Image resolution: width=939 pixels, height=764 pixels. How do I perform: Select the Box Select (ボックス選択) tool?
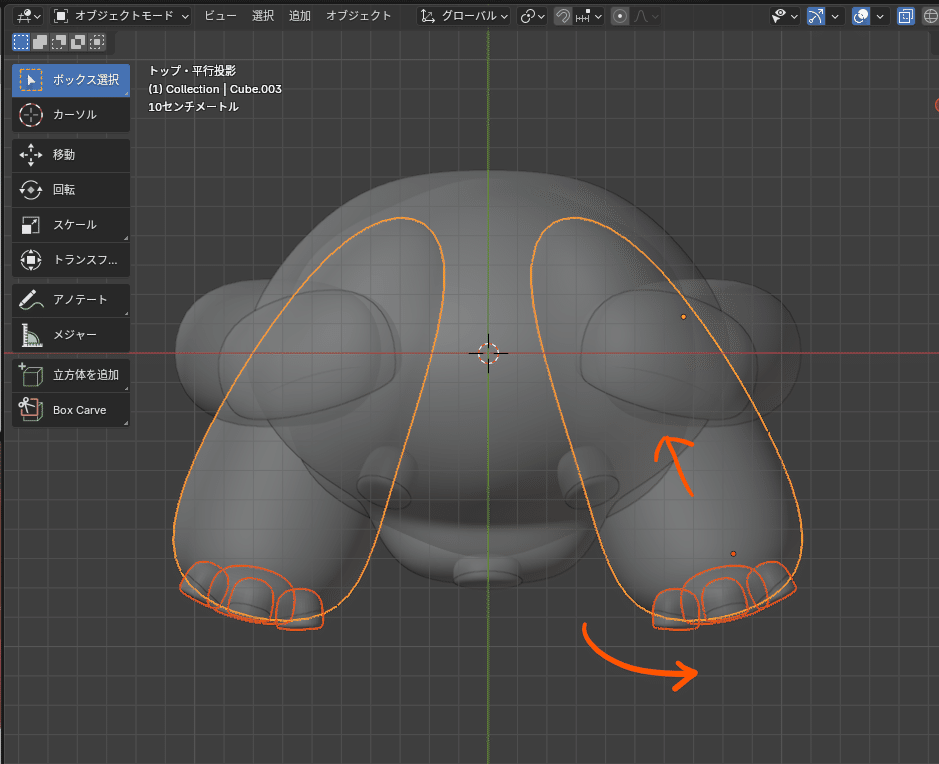(71, 80)
